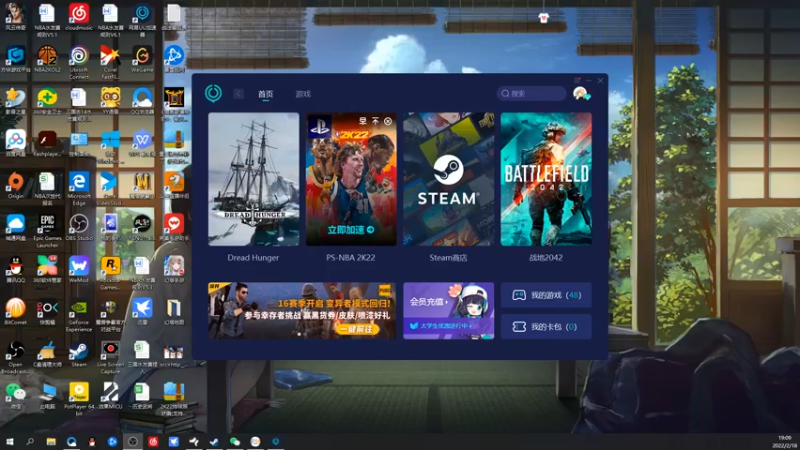Viewport: 800px width, 450px height.
Task: Open the accelerator window menu icon
Action: point(577,80)
